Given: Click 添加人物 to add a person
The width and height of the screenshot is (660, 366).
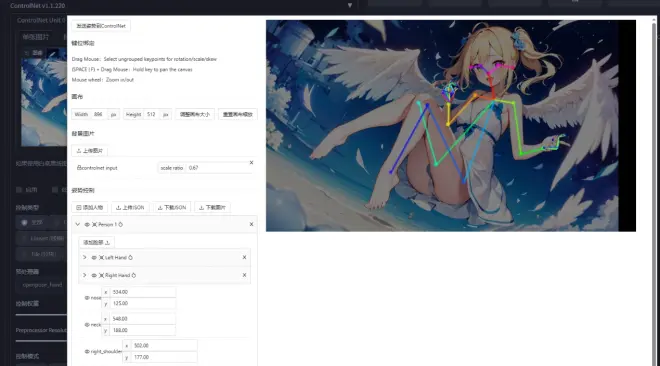Looking at the screenshot, I should 90,207.
